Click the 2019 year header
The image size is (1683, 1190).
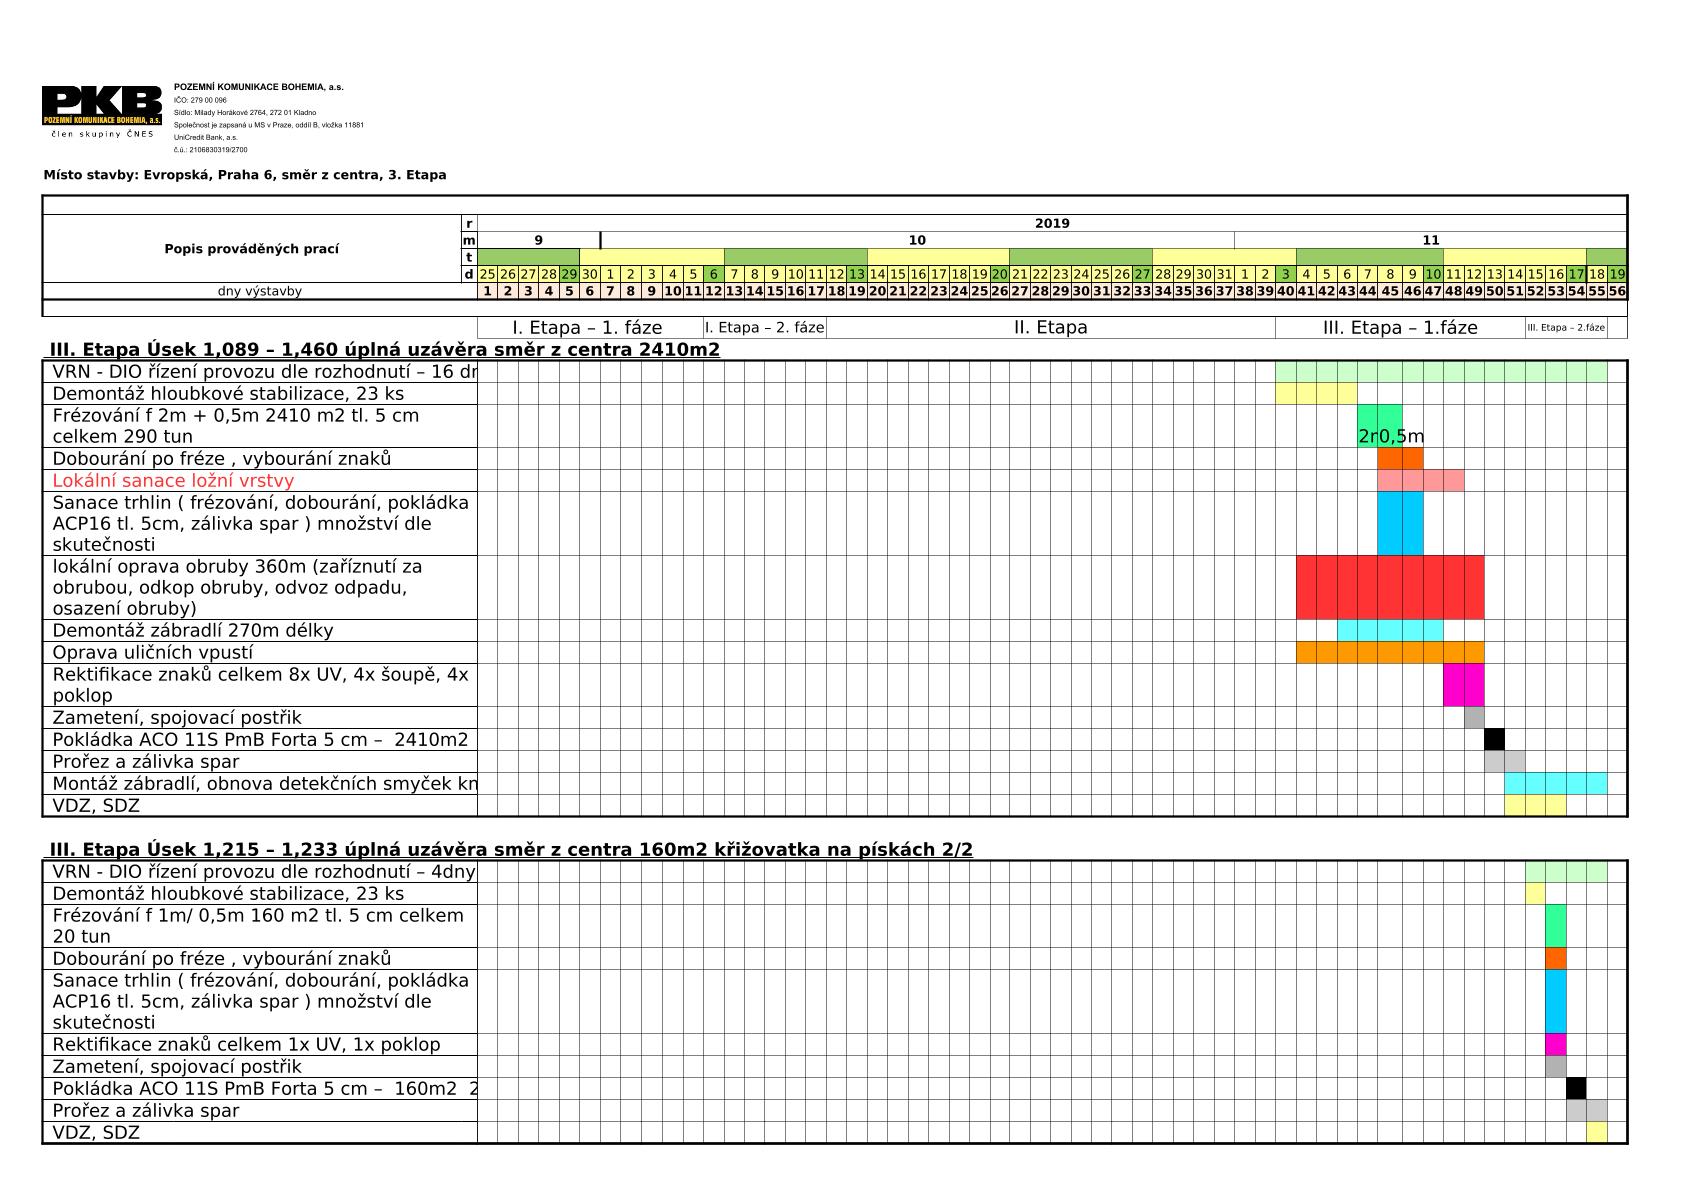point(1052,224)
